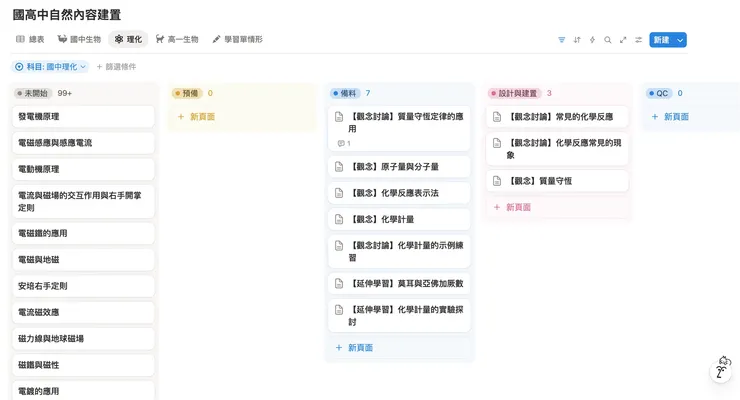Add 新頁面 in the 預備 column
This screenshot has width=740, height=400.
point(196,117)
